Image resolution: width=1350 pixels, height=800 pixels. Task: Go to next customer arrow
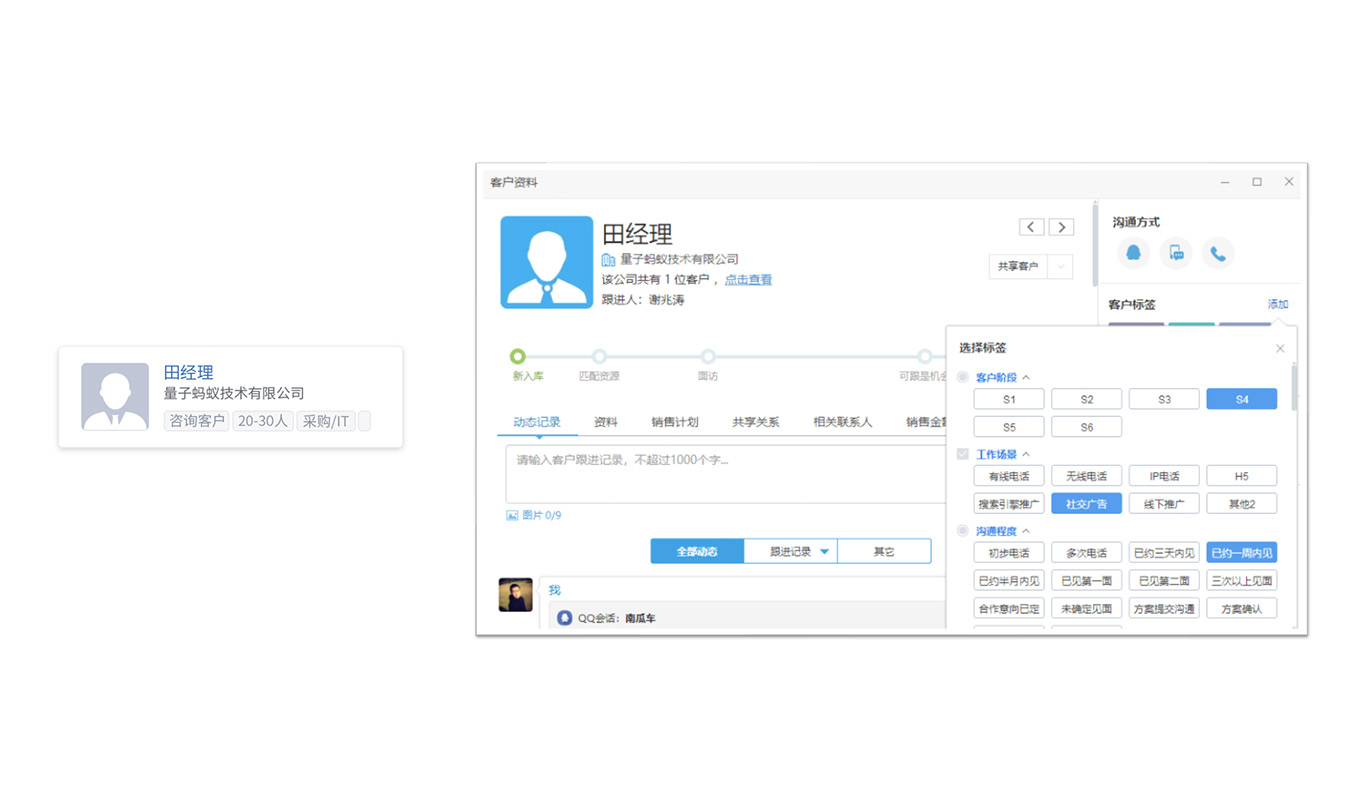(x=1061, y=227)
